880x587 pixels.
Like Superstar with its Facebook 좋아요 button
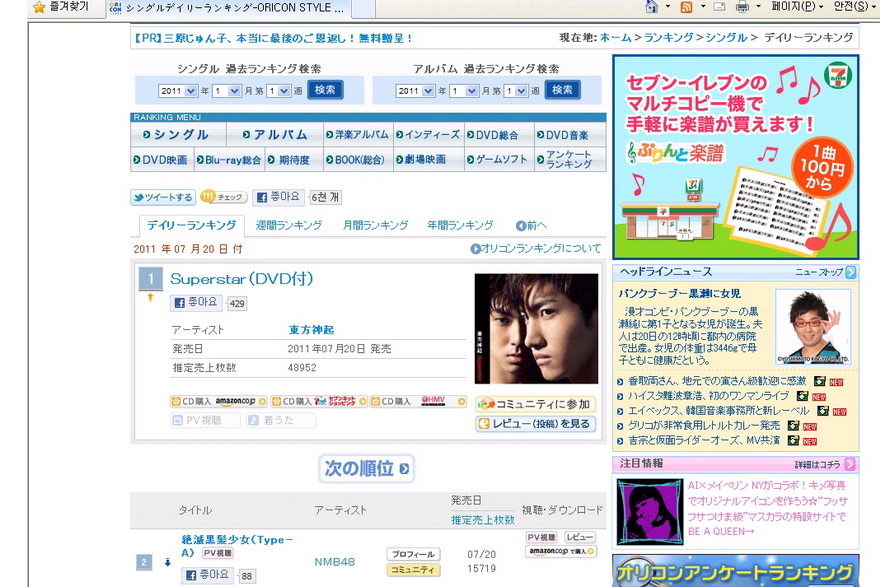point(196,302)
